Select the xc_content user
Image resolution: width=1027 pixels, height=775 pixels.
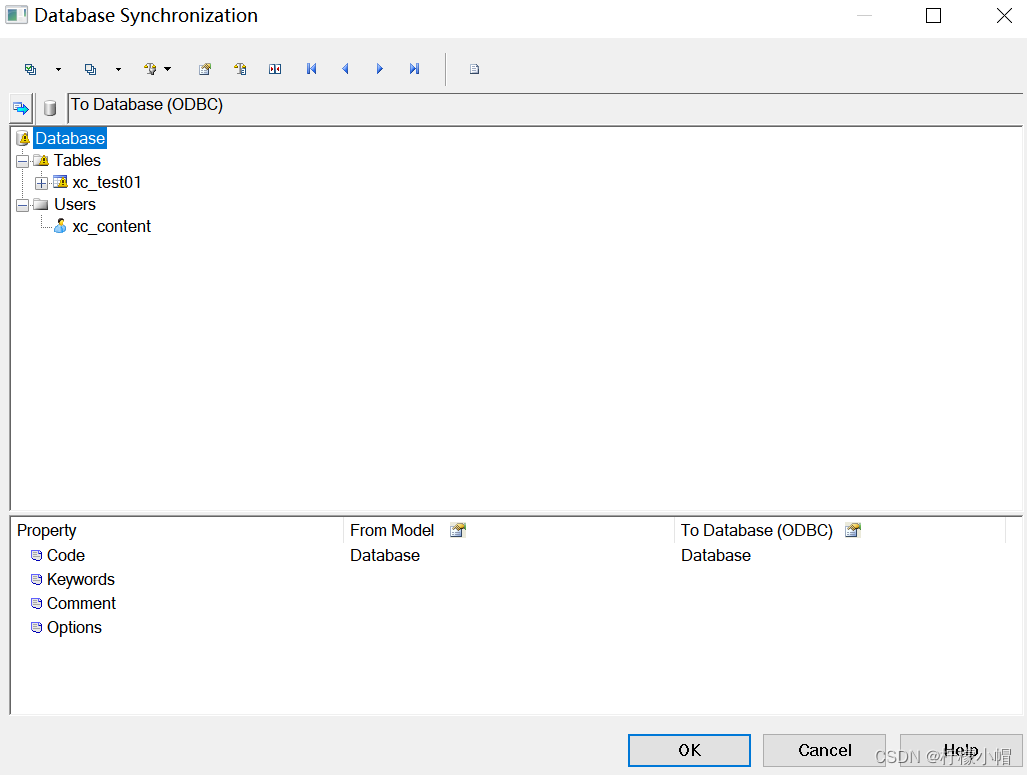tap(111, 227)
